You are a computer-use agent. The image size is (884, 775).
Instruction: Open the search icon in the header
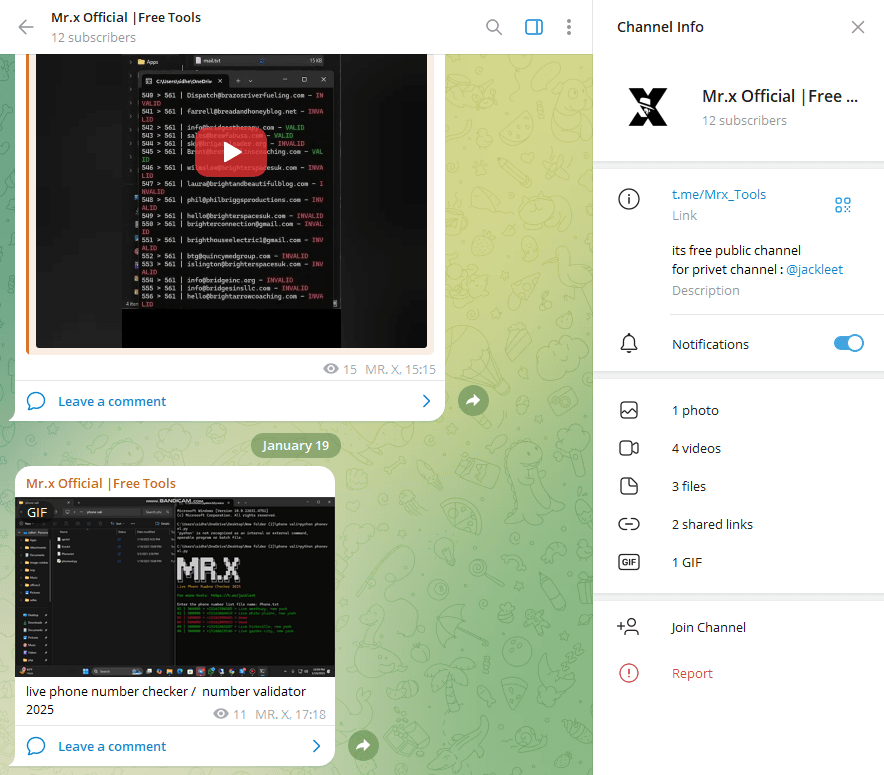[494, 27]
